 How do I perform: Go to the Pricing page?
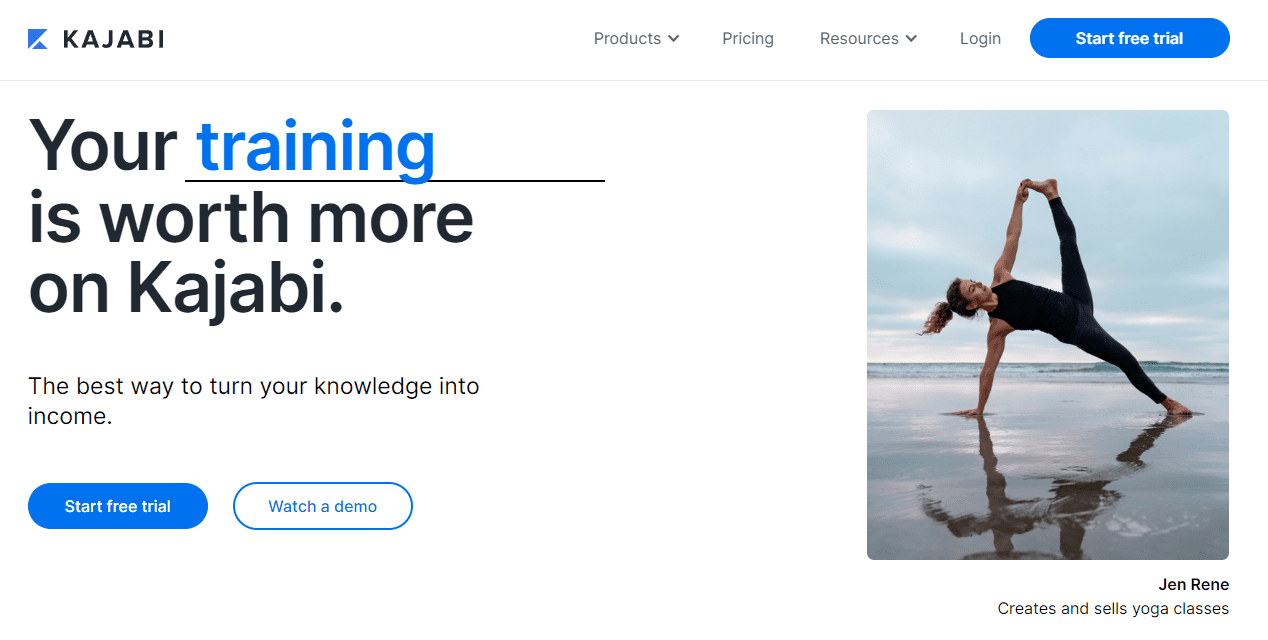tap(748, 38)
